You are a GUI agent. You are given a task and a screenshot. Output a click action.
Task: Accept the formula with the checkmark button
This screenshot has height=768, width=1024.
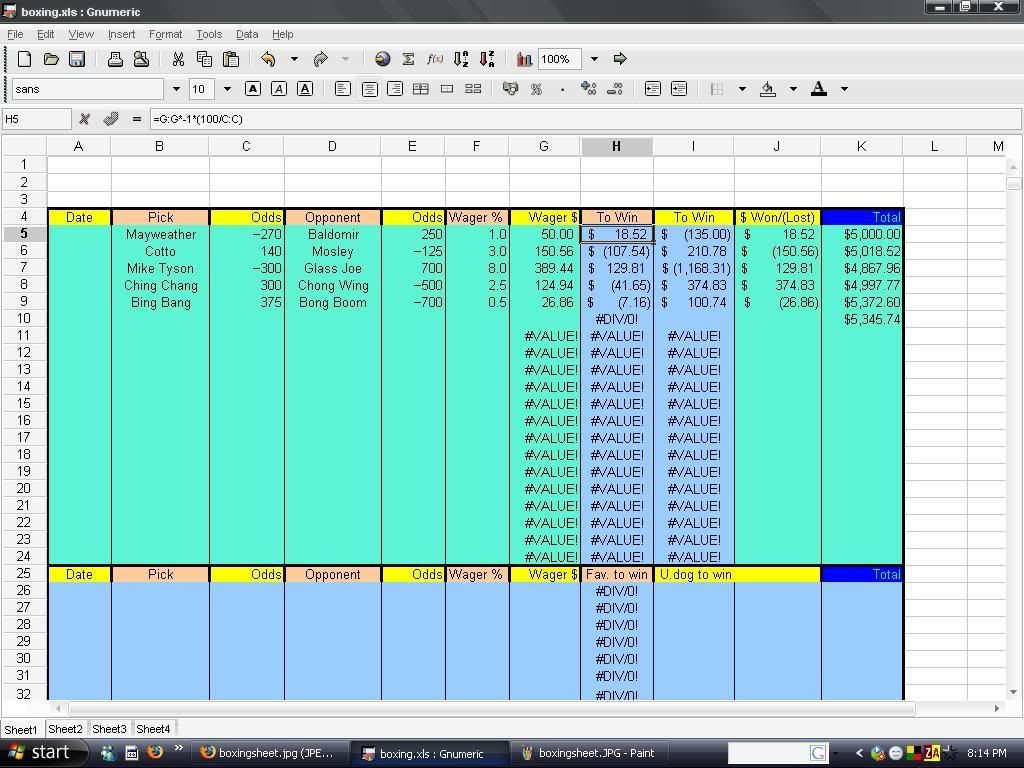(111, 119)
